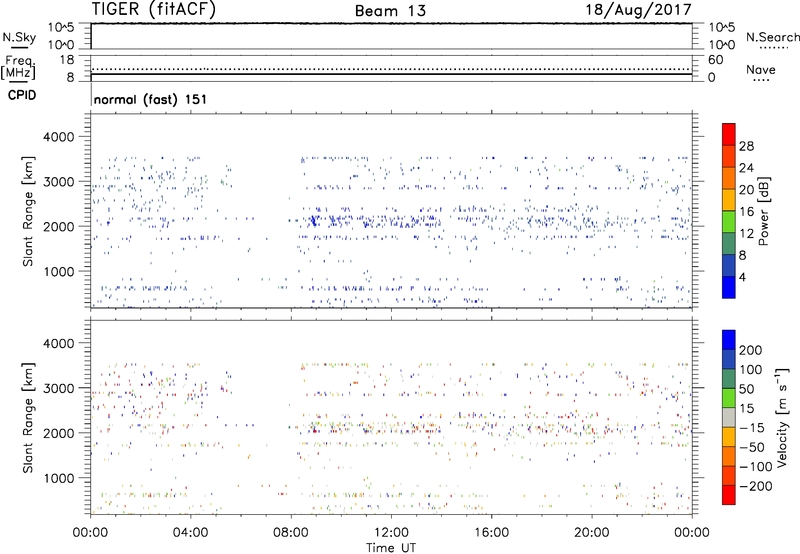Click the Velocity [m s⁻¹] colorbar label

coord(782,417)
